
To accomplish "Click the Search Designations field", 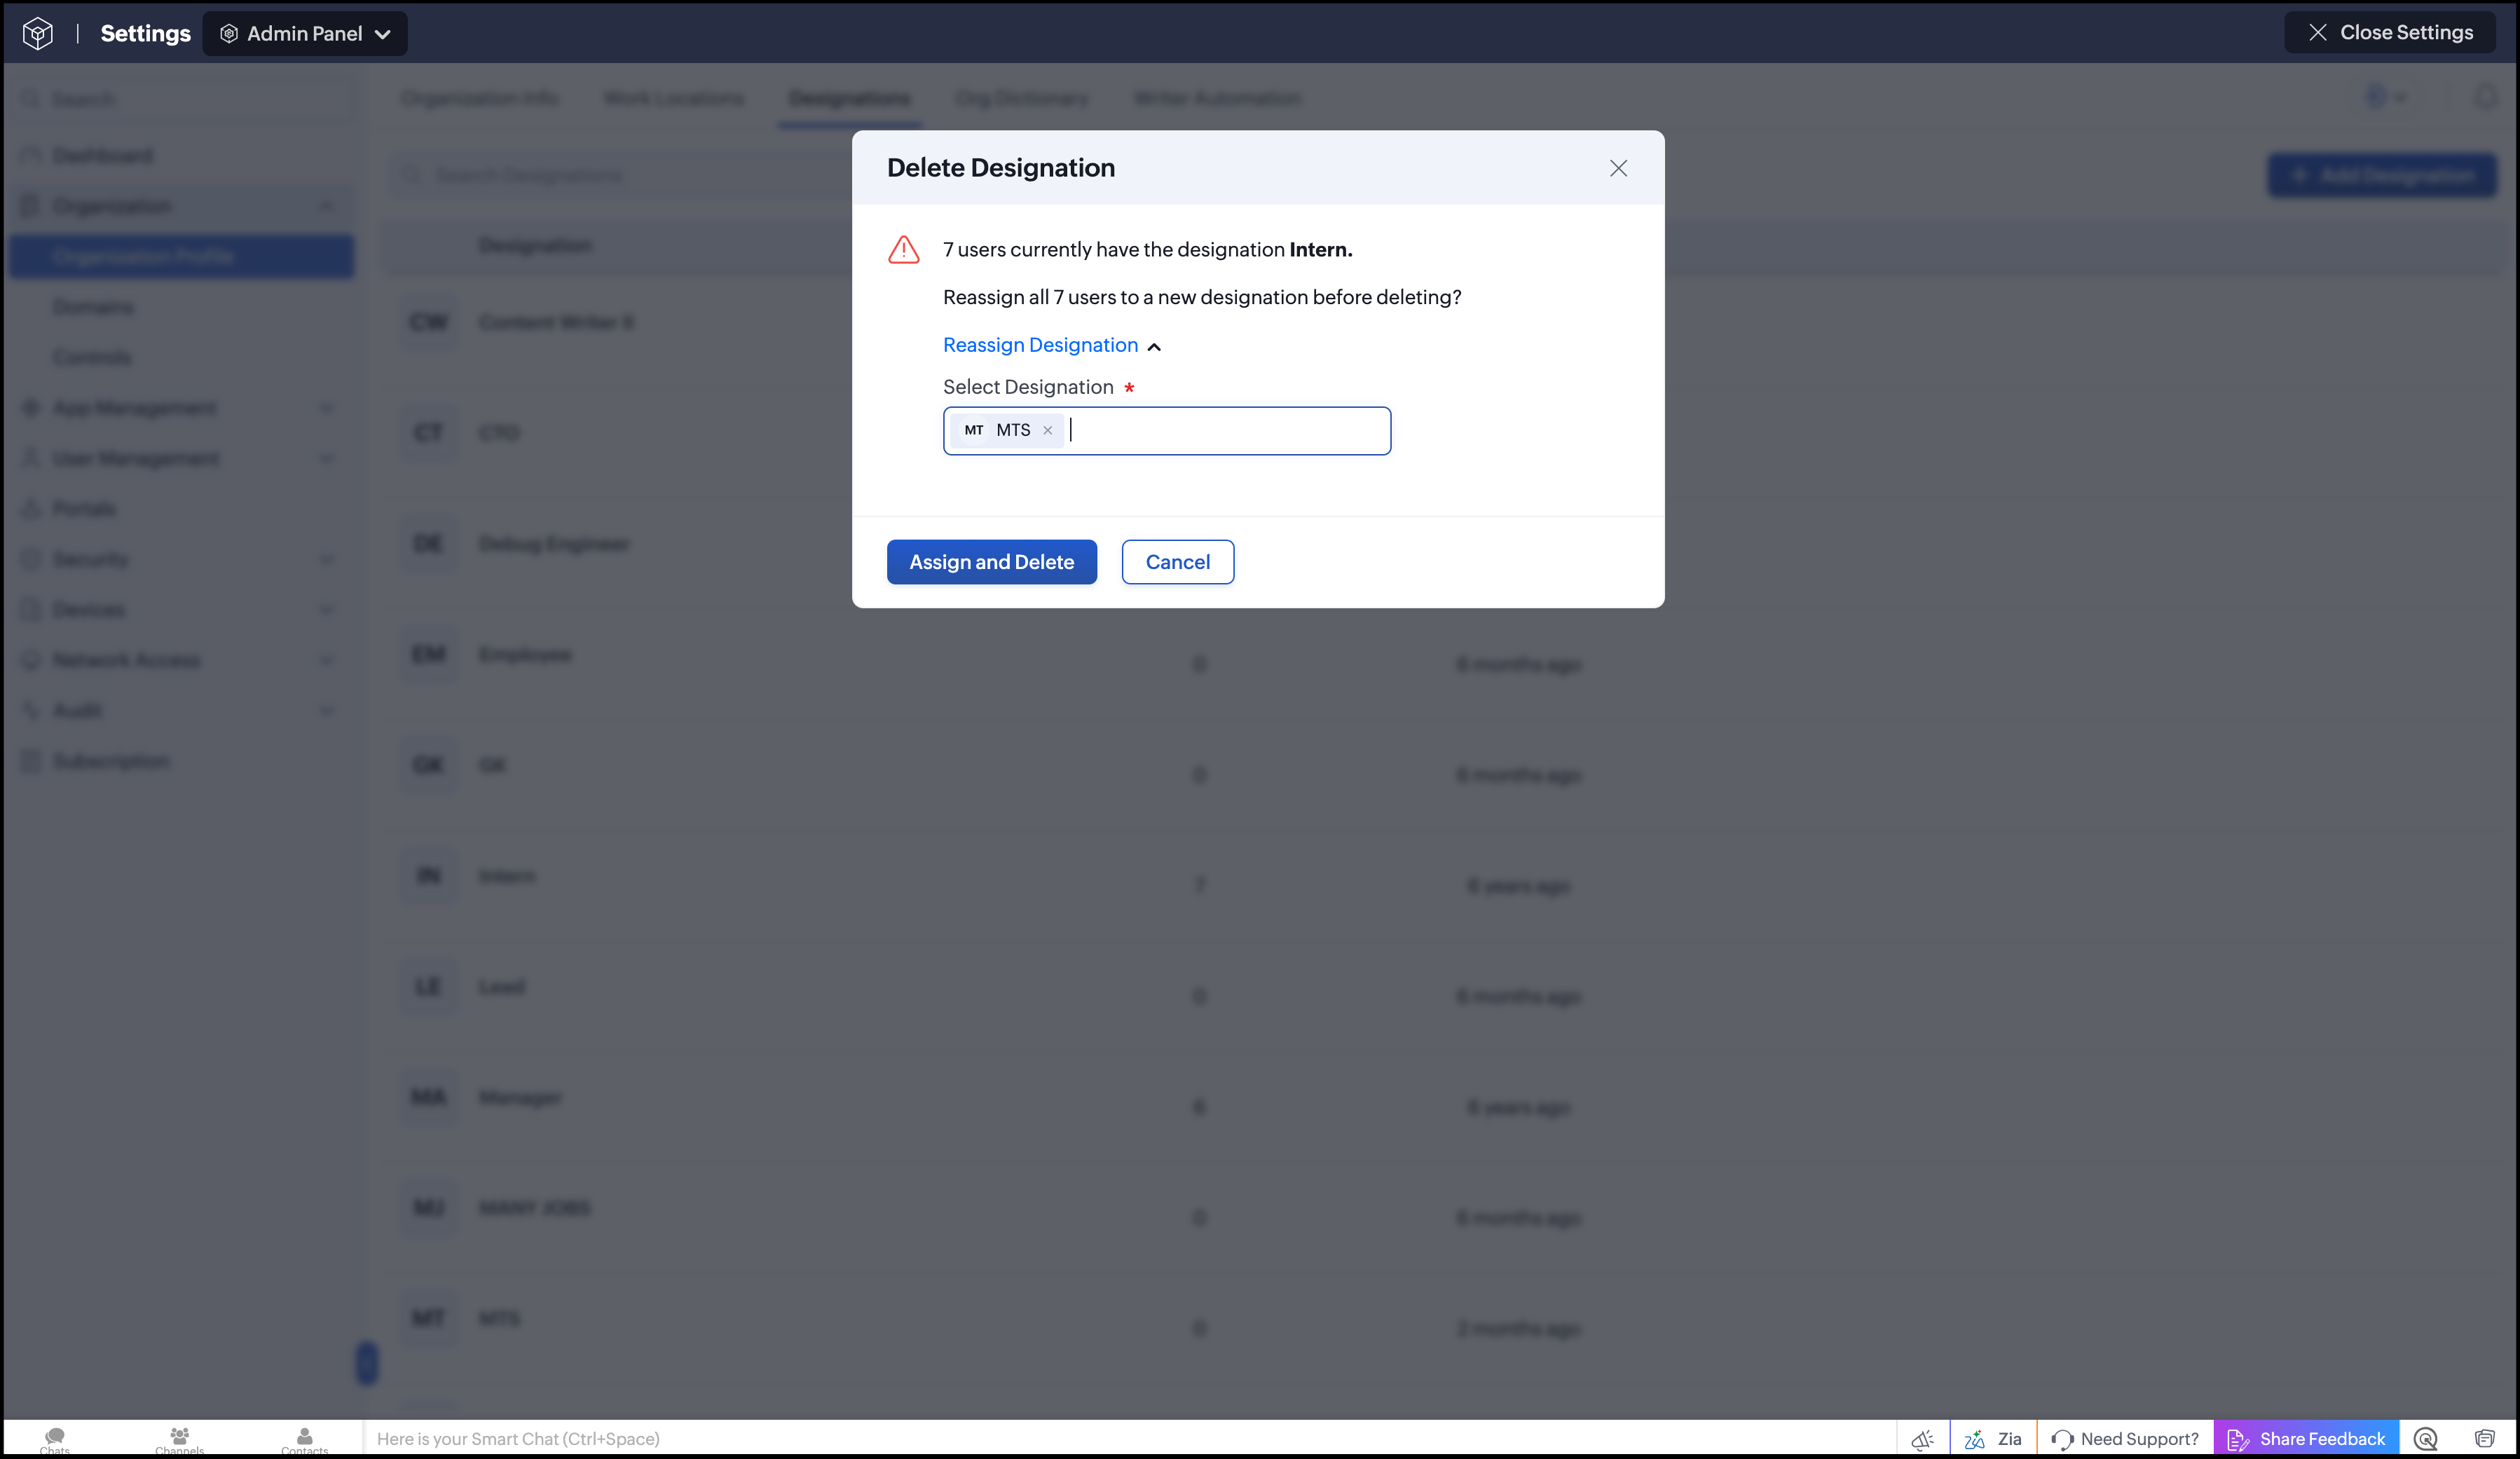I will pyautogui.click(x=620, y=176).
